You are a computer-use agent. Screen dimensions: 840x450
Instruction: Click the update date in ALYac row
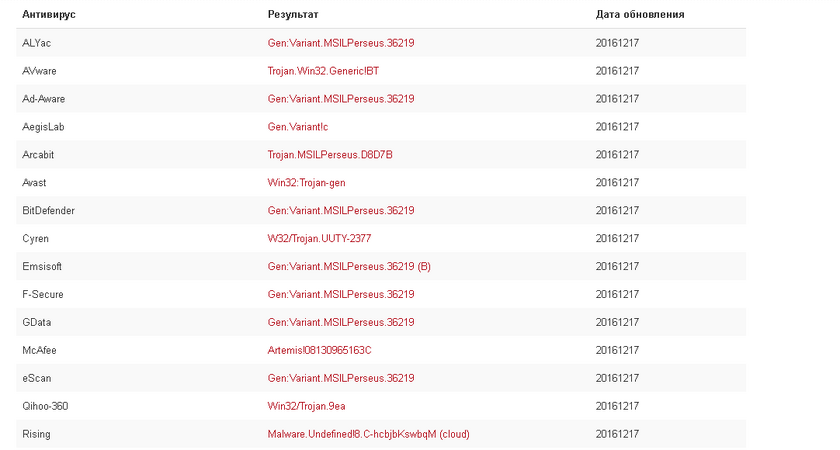(x=617, y=43)
